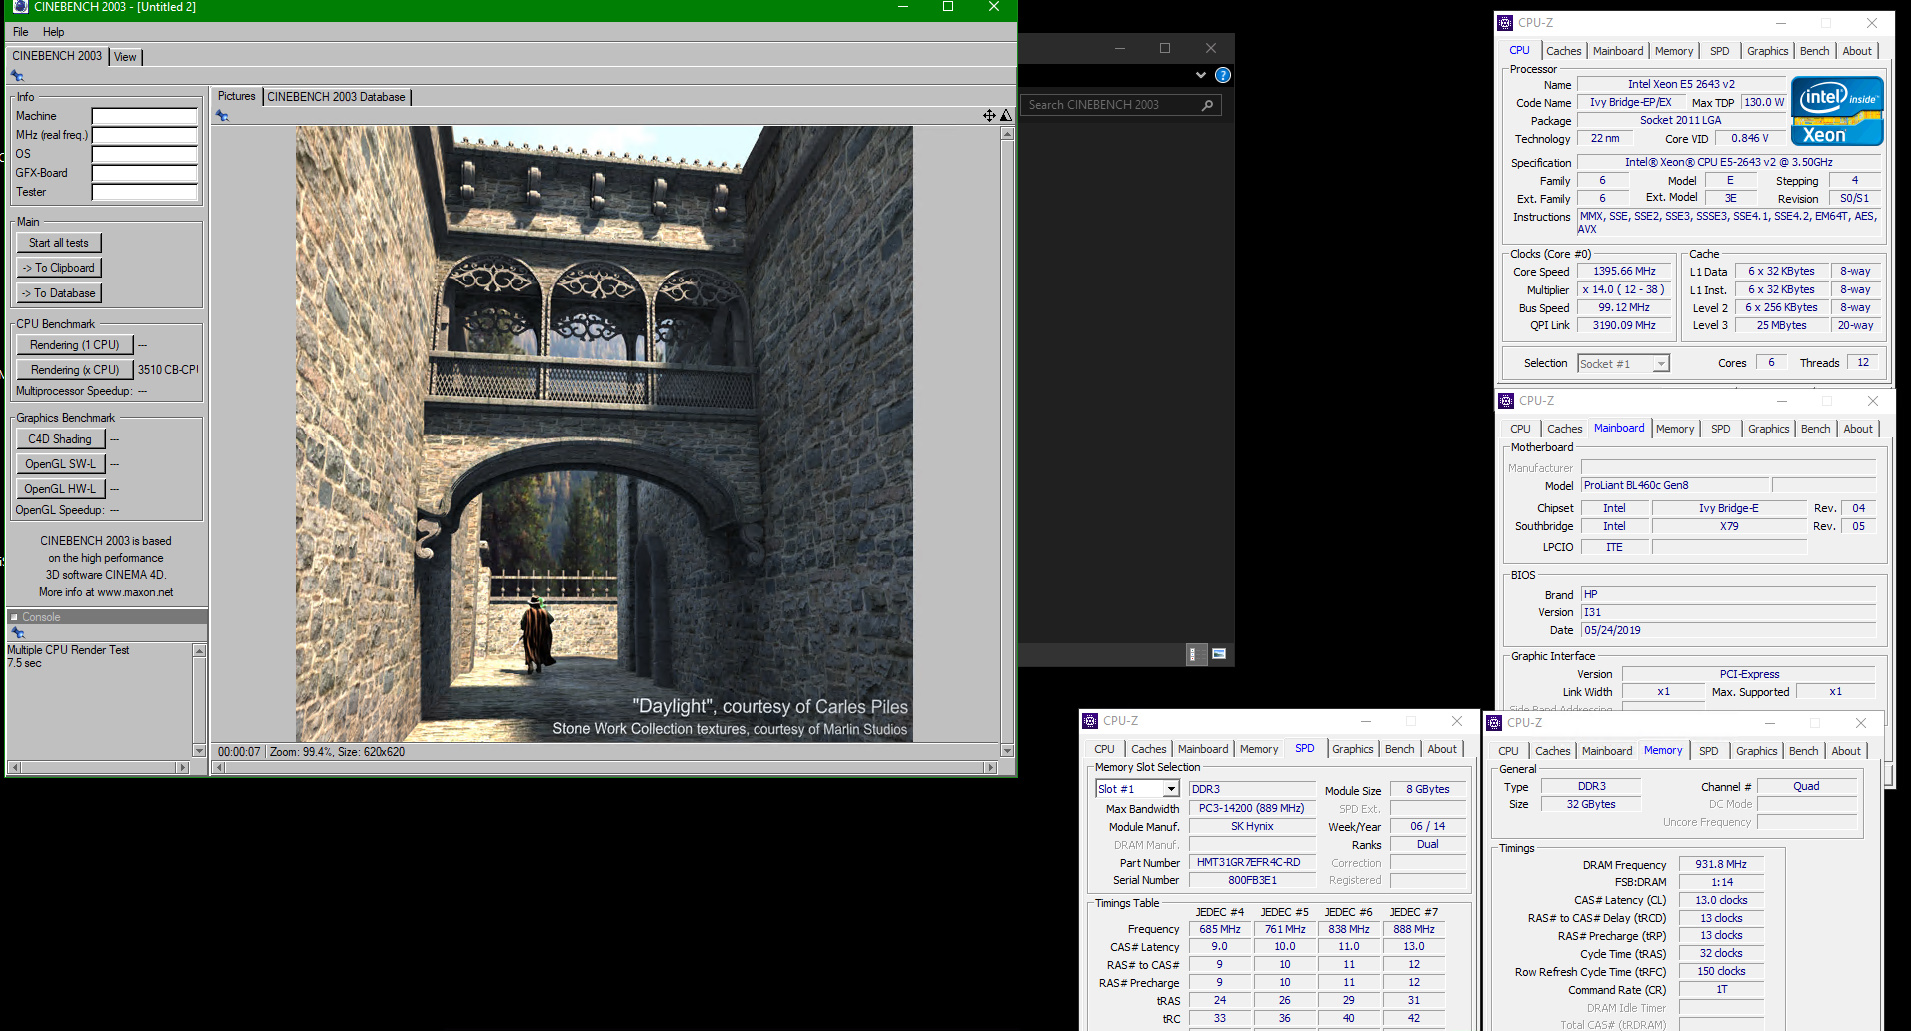1911x1031 pixels.
Task: Click the triangle icon above the picture
Action: (1006, 116)
